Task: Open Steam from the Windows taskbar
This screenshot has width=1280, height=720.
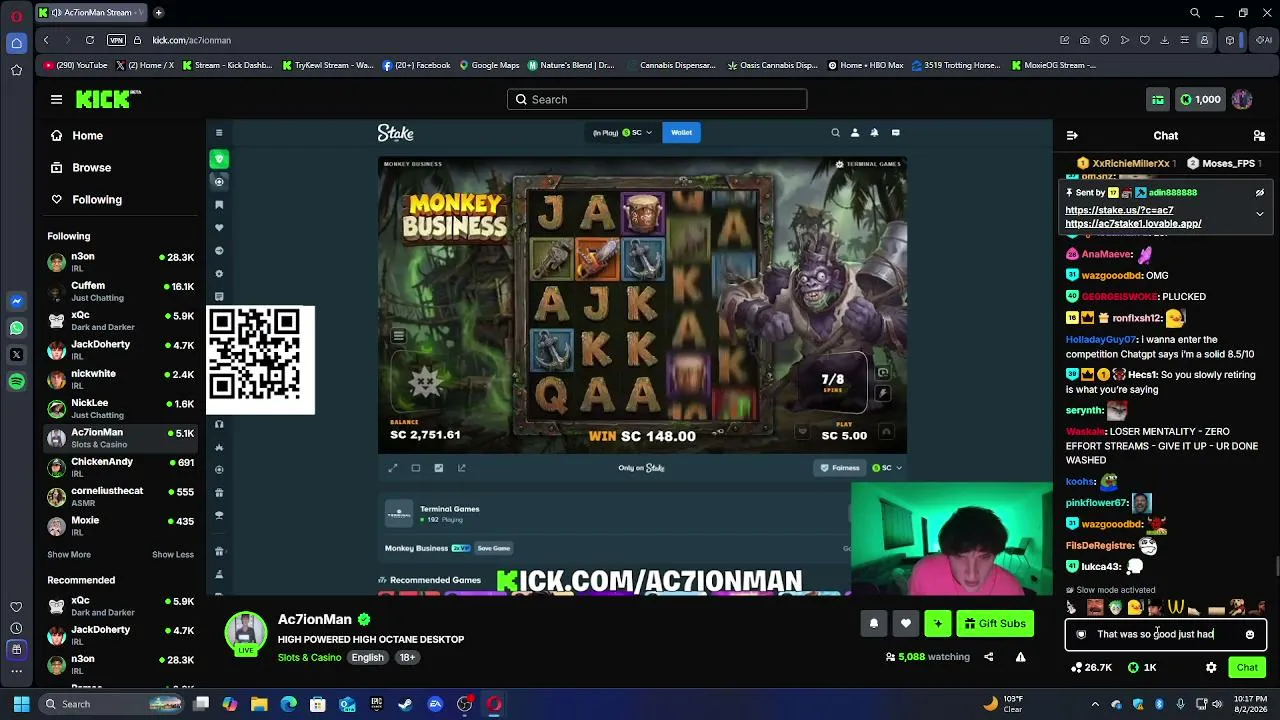Action: pyautogui.click(x=405, y=704)
